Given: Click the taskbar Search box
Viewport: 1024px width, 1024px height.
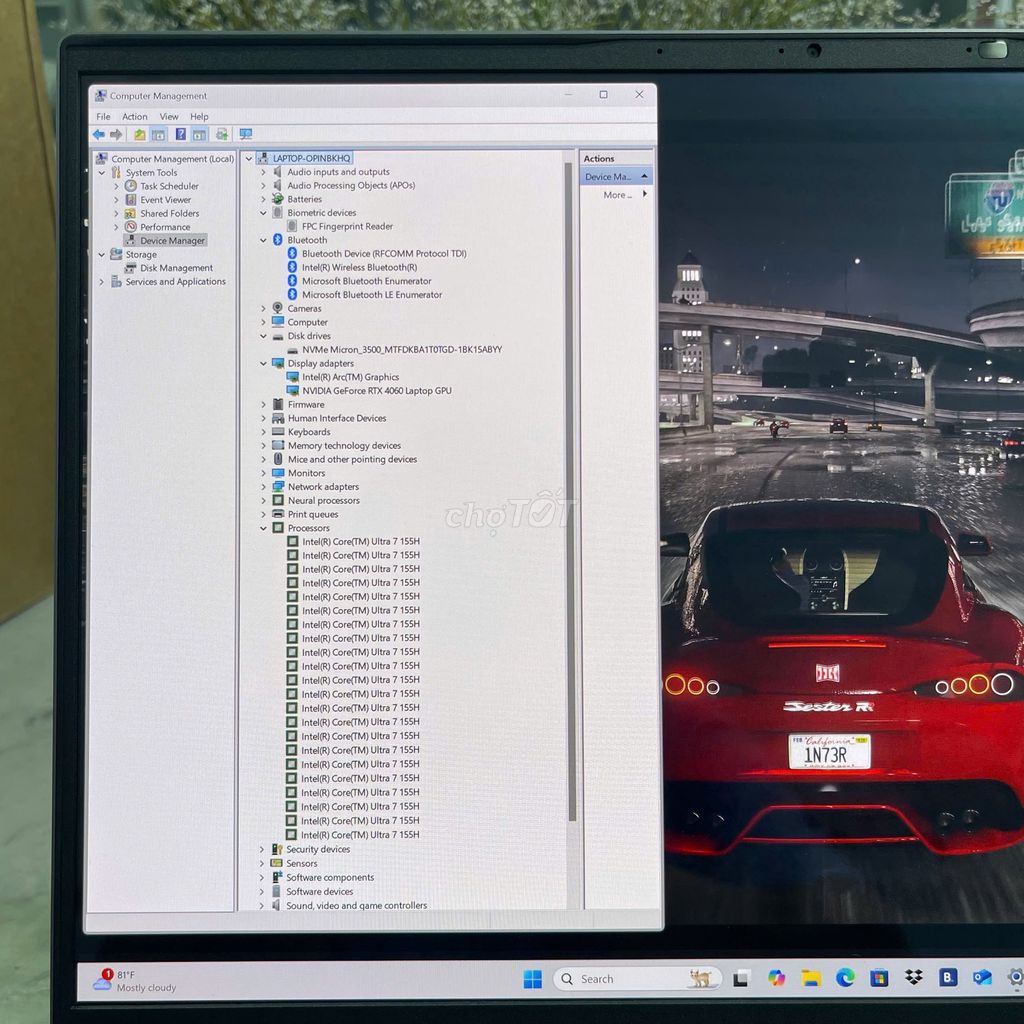Looking at the screenshot, I should point(637,979).
